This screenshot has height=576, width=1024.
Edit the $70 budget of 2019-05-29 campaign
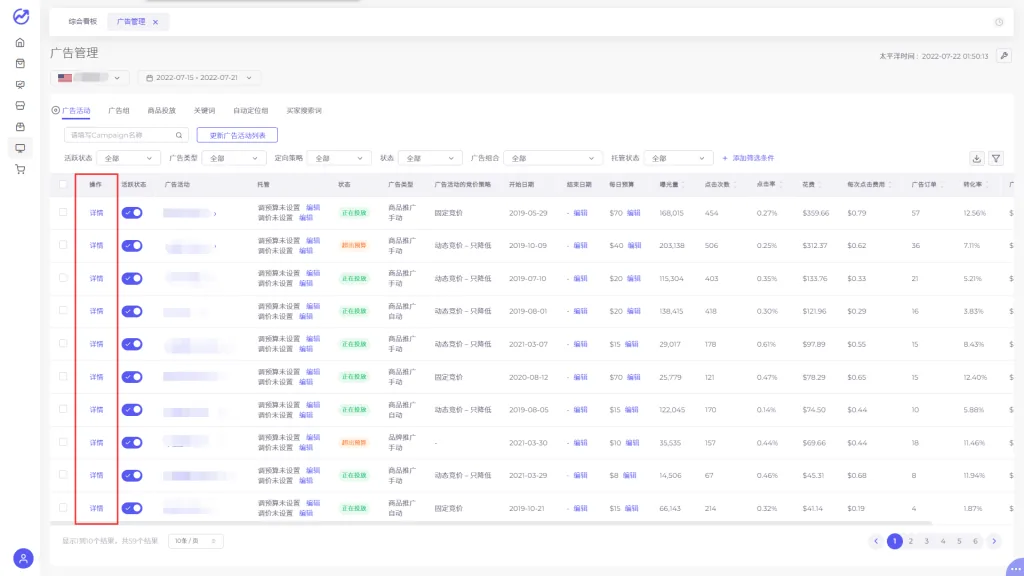(633, 213)
